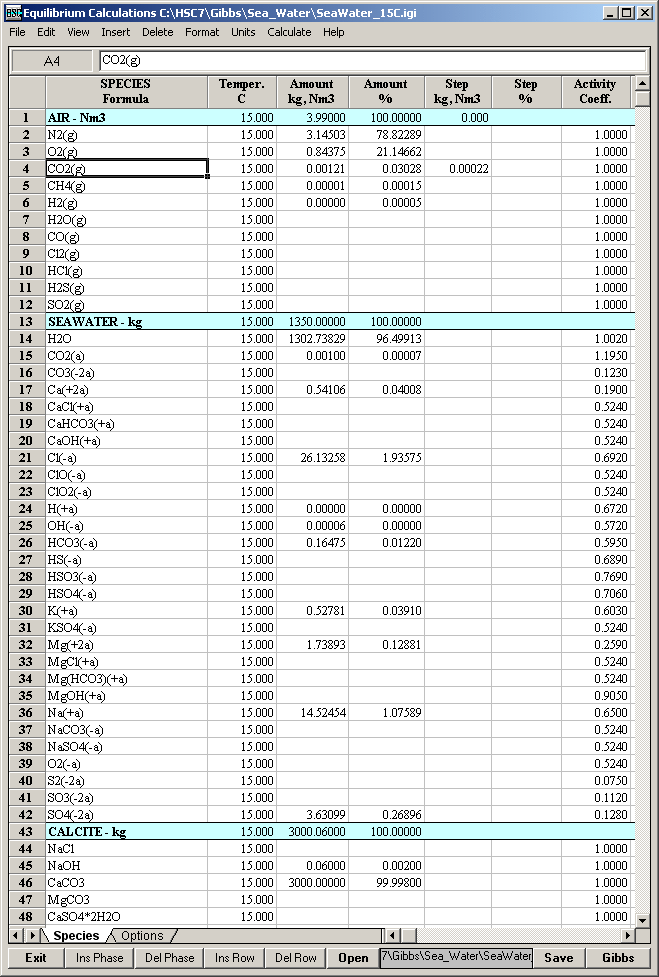The height and width of the screenshot is (977, 659).
Task: Open the Format menu
Action: 202,32
